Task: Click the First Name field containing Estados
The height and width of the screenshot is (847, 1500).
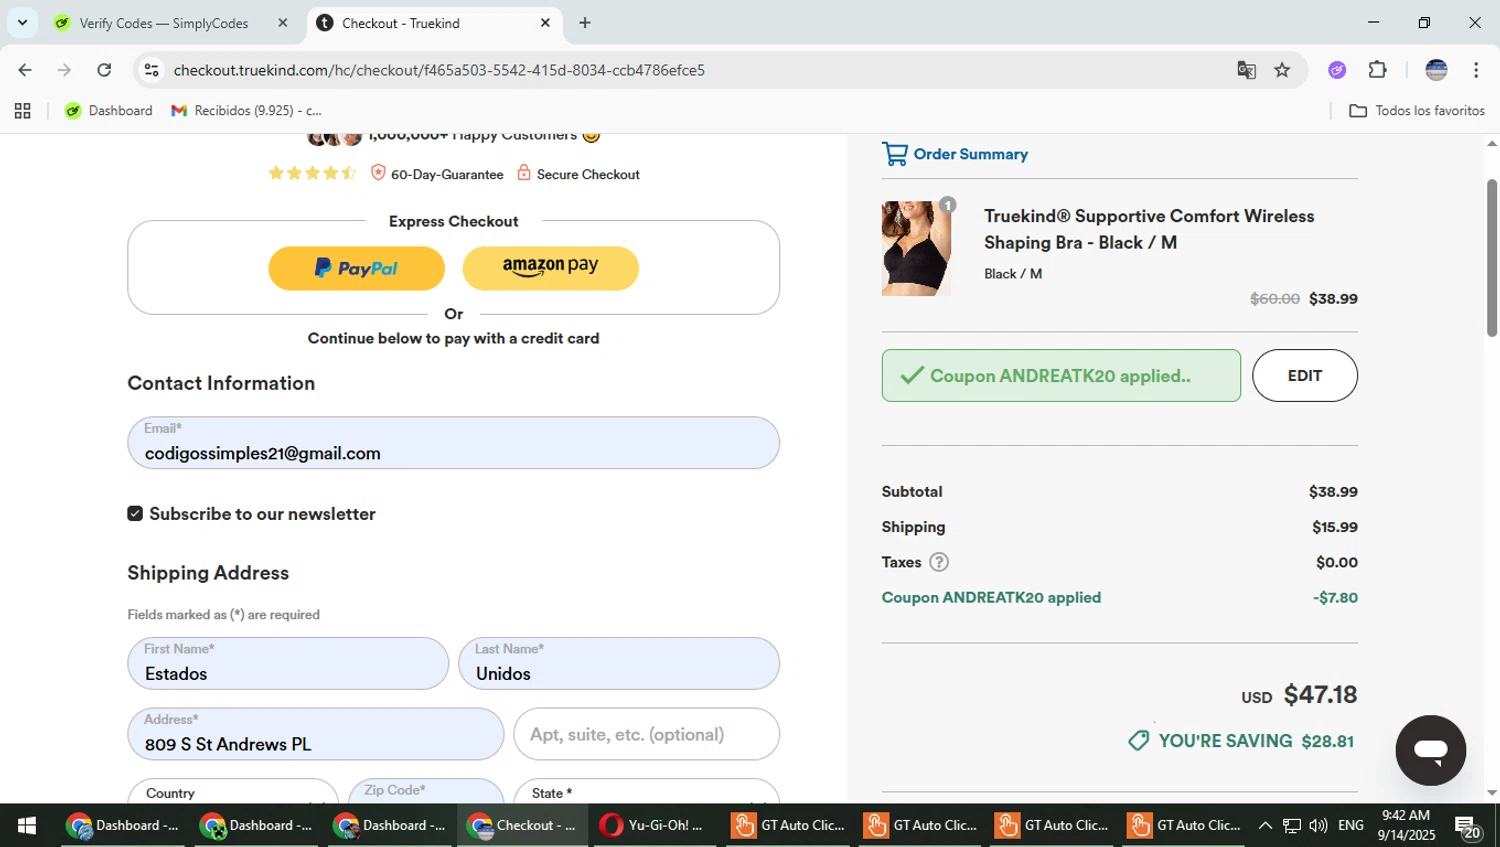Action: point(288,663)
